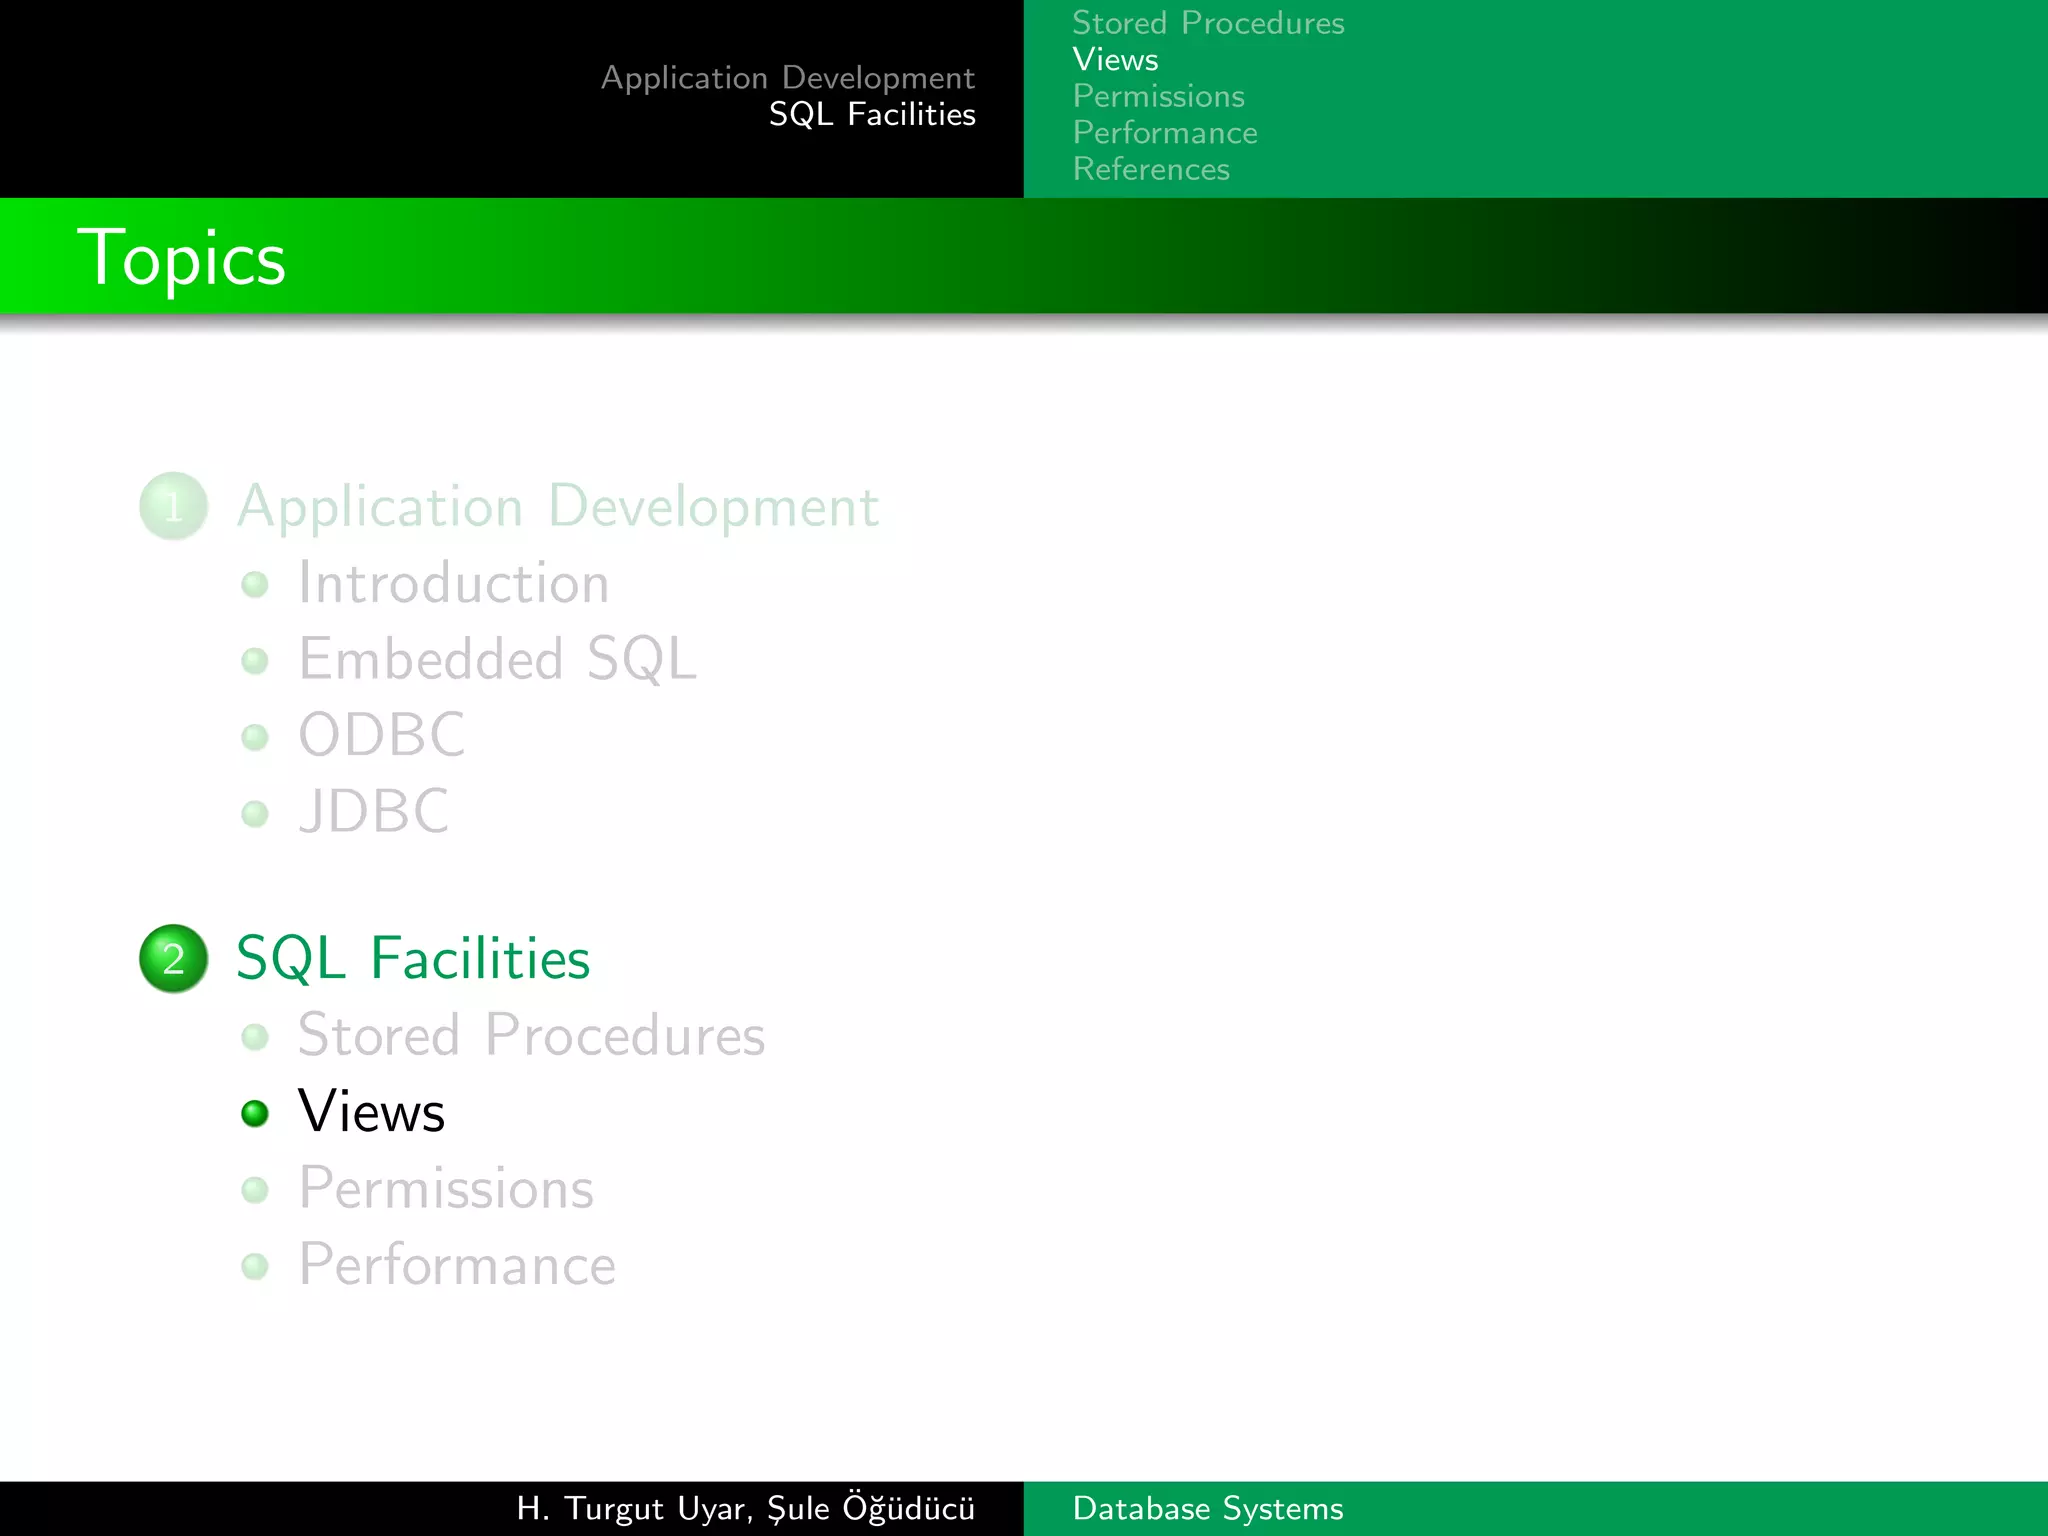Open Performance from the header subsection list

click(x=1164, y=133)
